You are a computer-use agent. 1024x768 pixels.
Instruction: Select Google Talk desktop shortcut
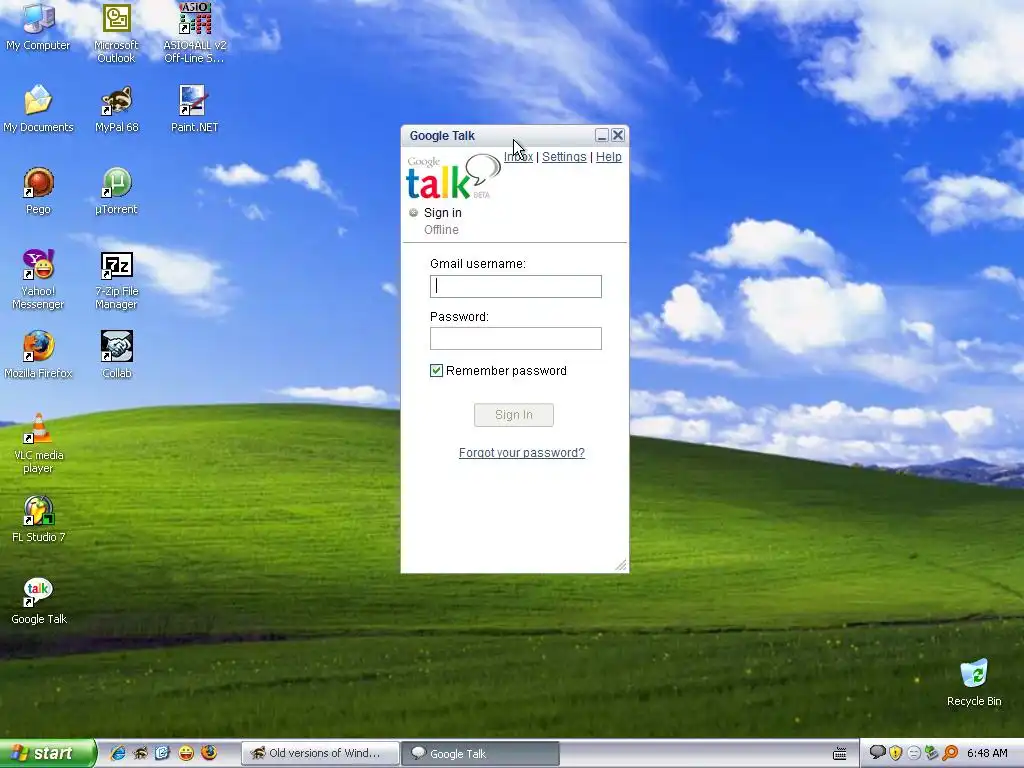coord(38,601)
